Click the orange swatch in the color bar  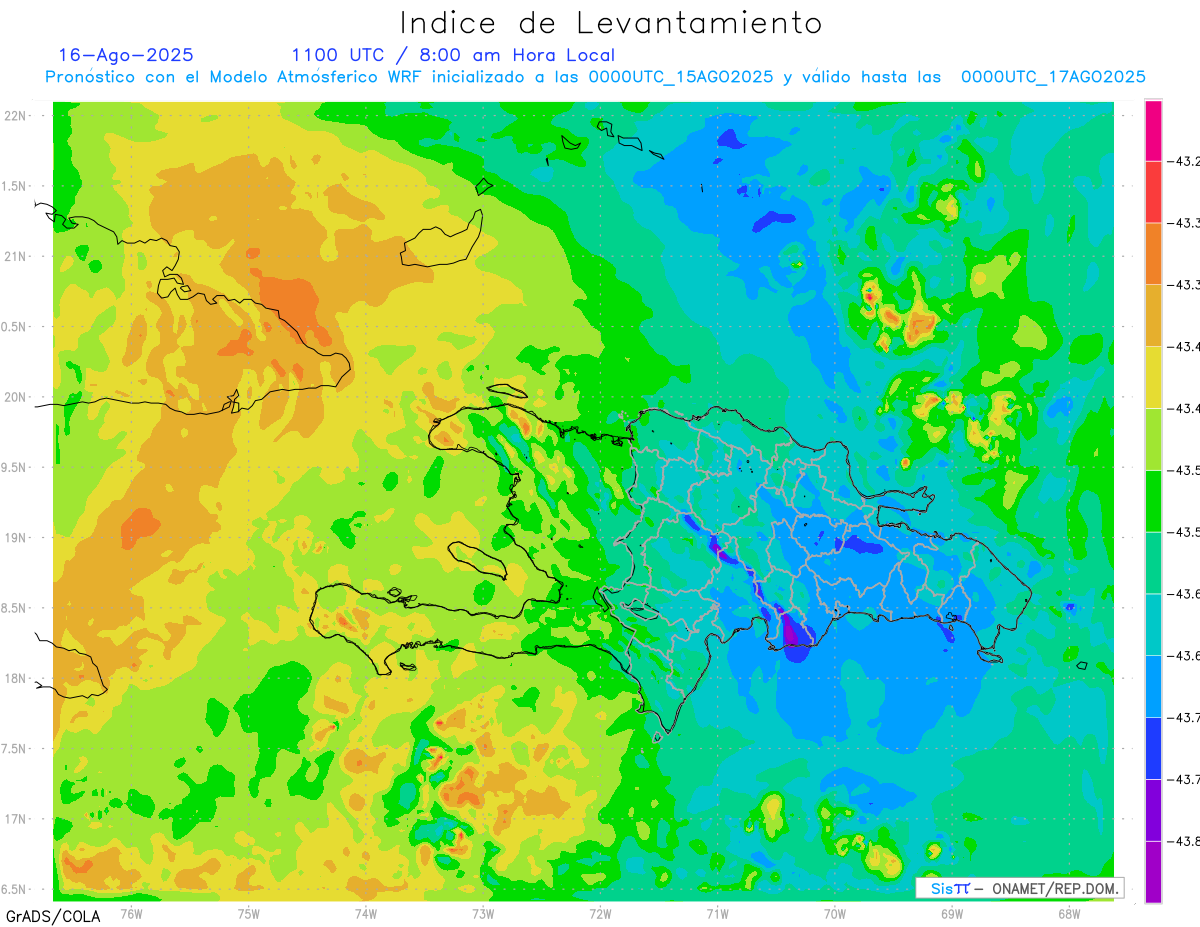[1153, 254]
